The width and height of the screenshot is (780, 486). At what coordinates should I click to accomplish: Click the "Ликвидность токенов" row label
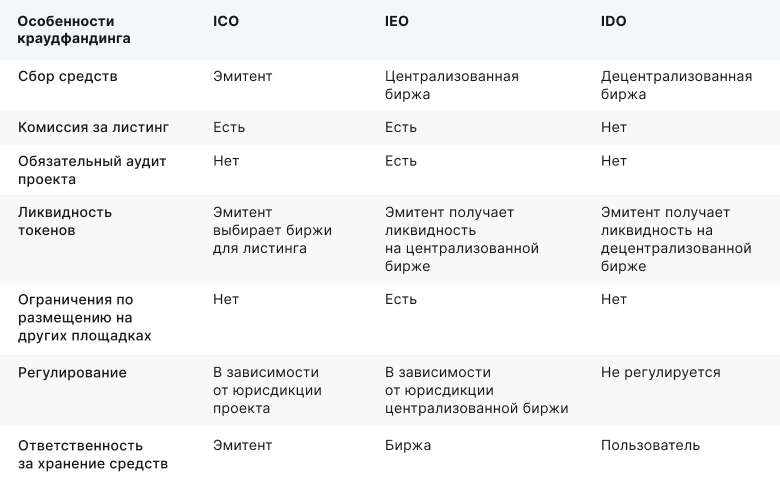65,221
